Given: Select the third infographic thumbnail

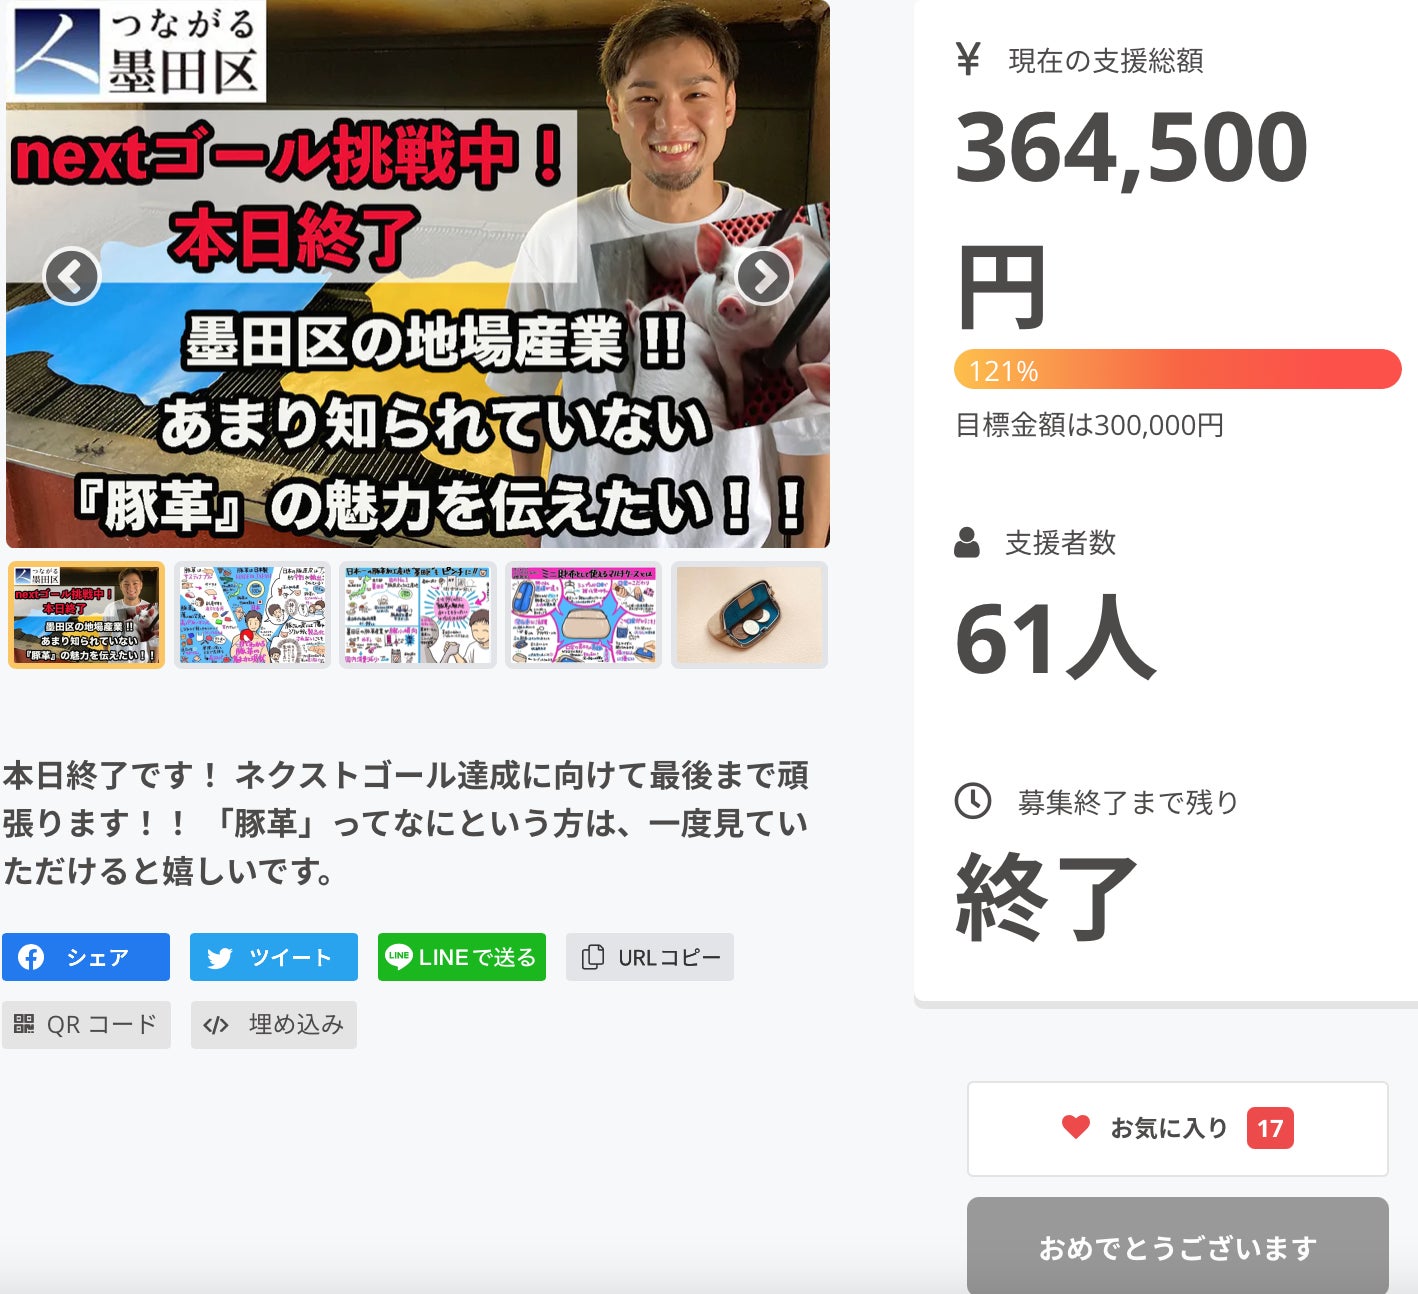Looking at the screenshot, I should tap(418, 615).
